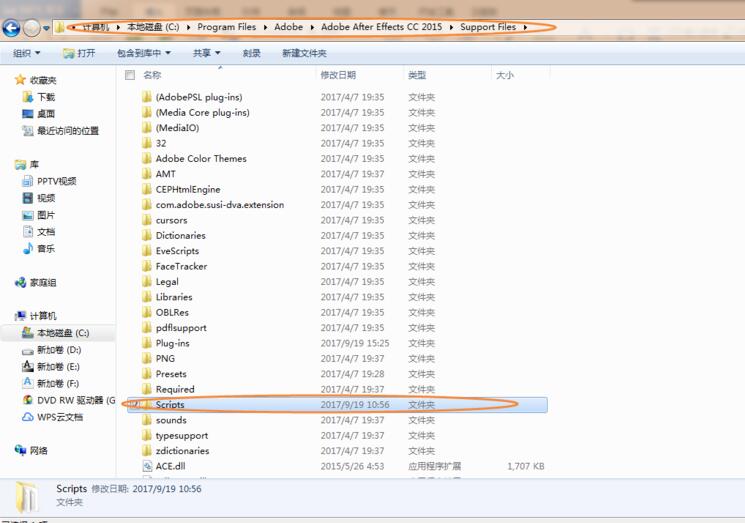
Task: Select the zdictionaries folder icon
Action: 147,451
